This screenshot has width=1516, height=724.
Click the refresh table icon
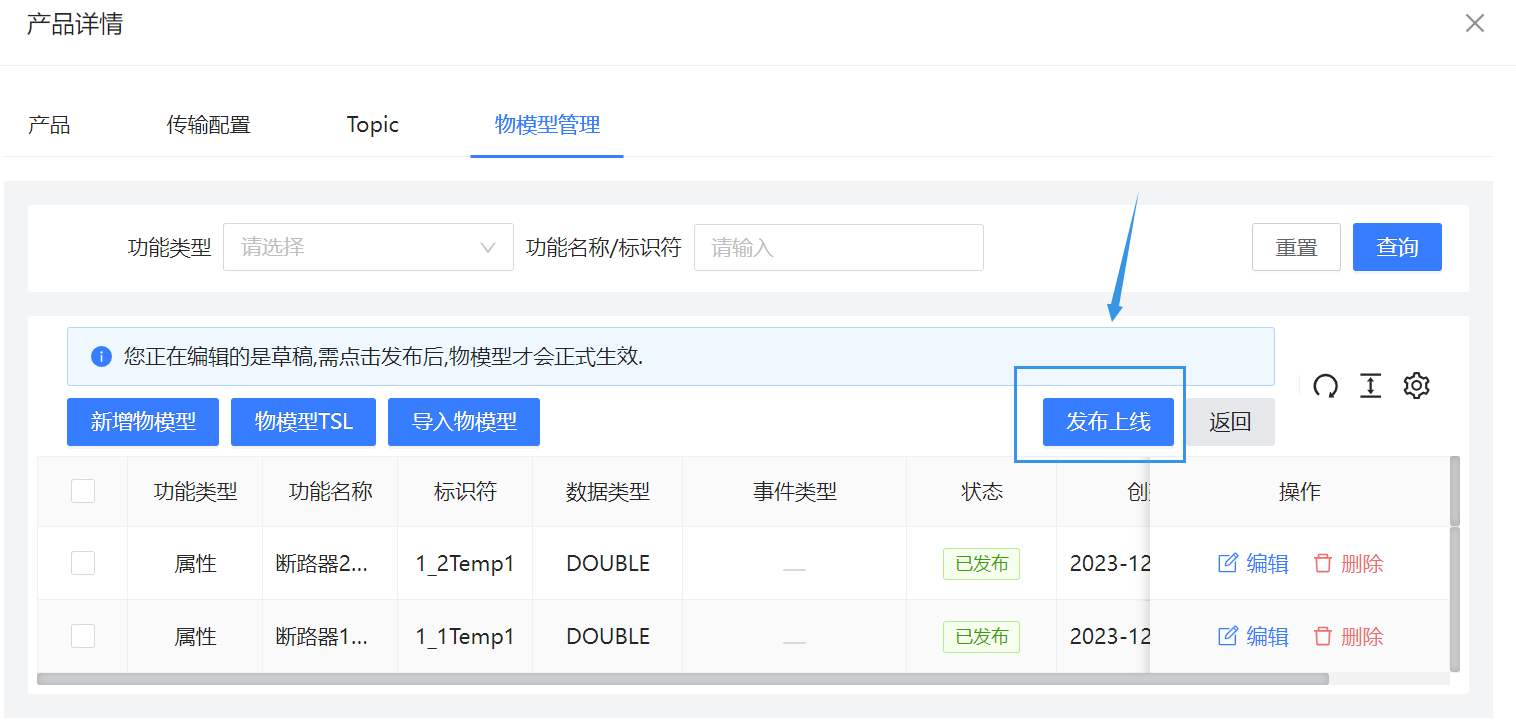1325,386
